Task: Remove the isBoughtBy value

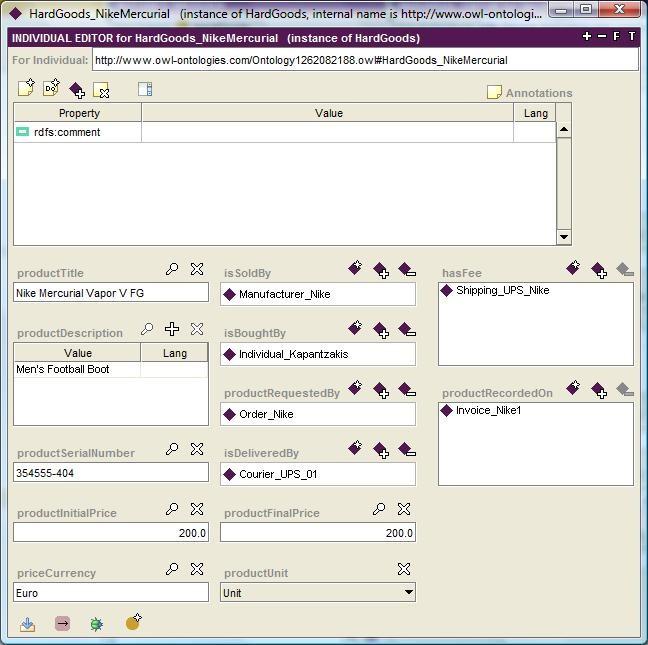Action: pyautogui.click(x=407, y=329)
